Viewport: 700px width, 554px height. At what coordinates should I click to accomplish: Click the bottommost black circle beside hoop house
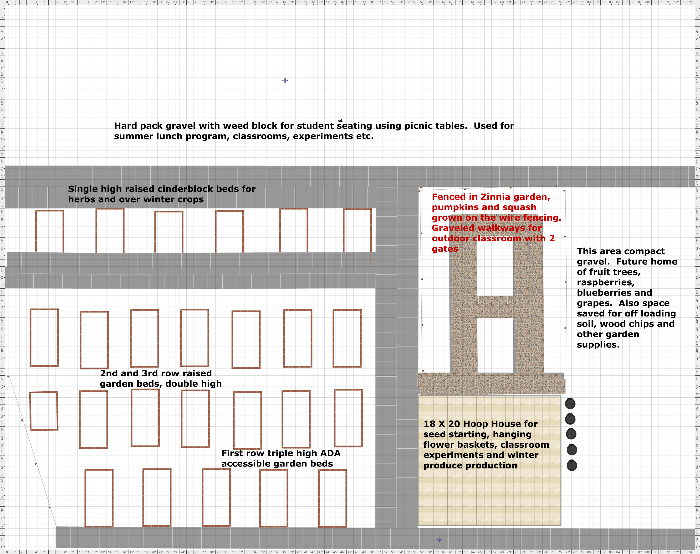[x=572, y=465]
